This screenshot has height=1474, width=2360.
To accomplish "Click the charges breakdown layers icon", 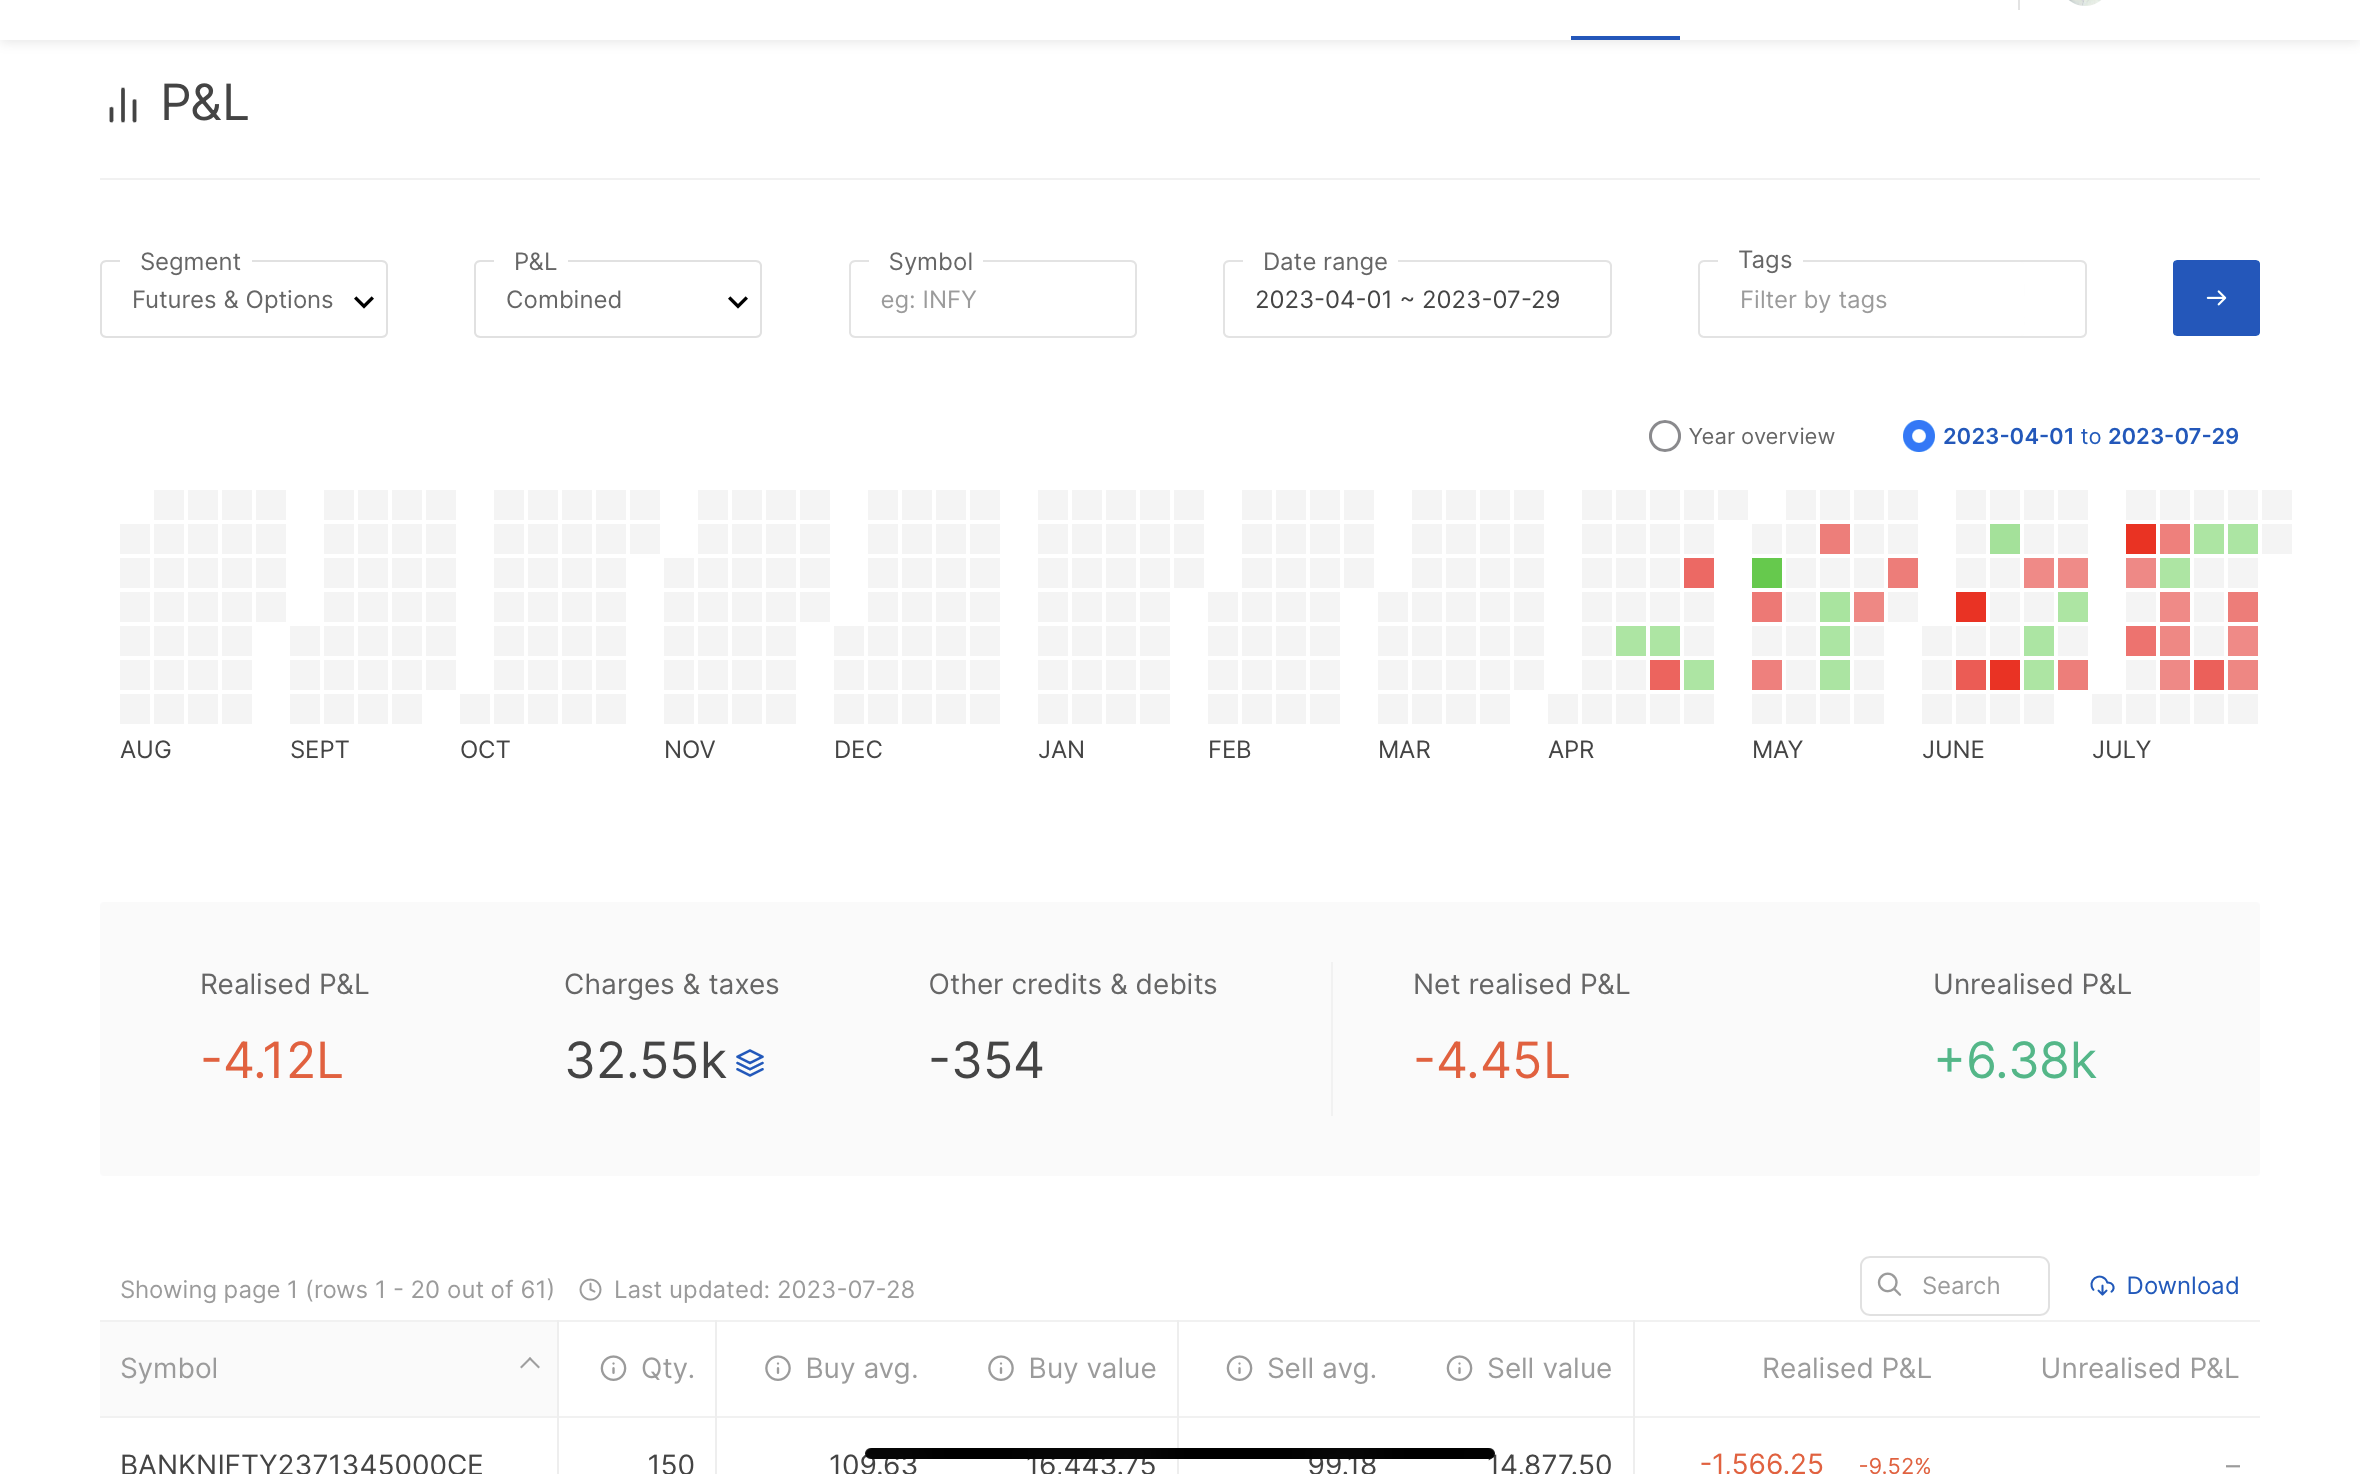I will point(750,1062).
